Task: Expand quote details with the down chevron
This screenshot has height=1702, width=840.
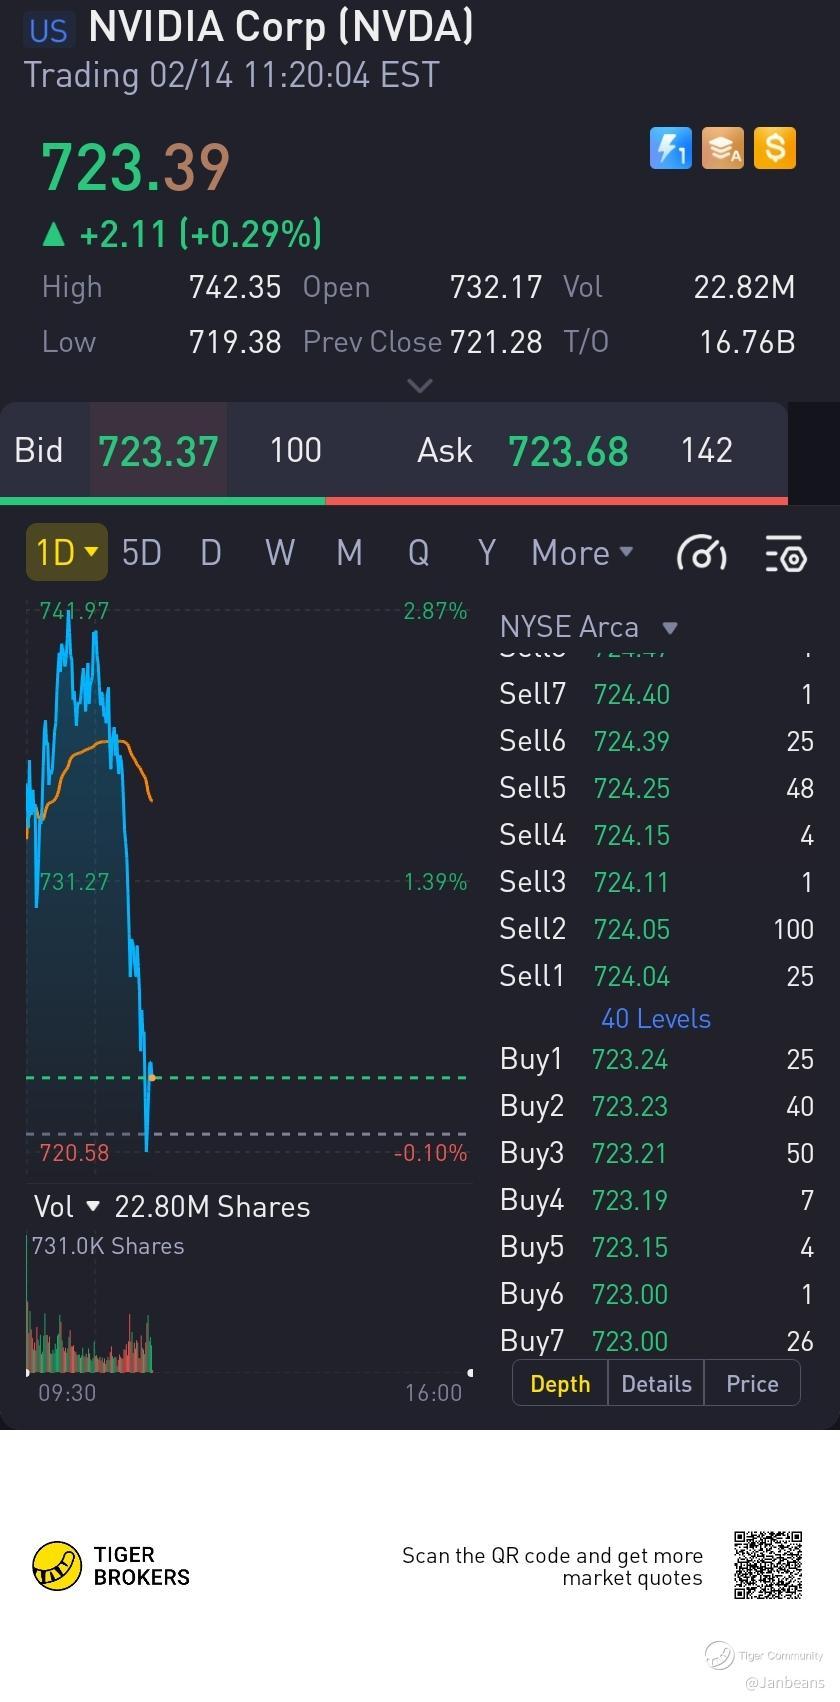Action: (420, 385)
